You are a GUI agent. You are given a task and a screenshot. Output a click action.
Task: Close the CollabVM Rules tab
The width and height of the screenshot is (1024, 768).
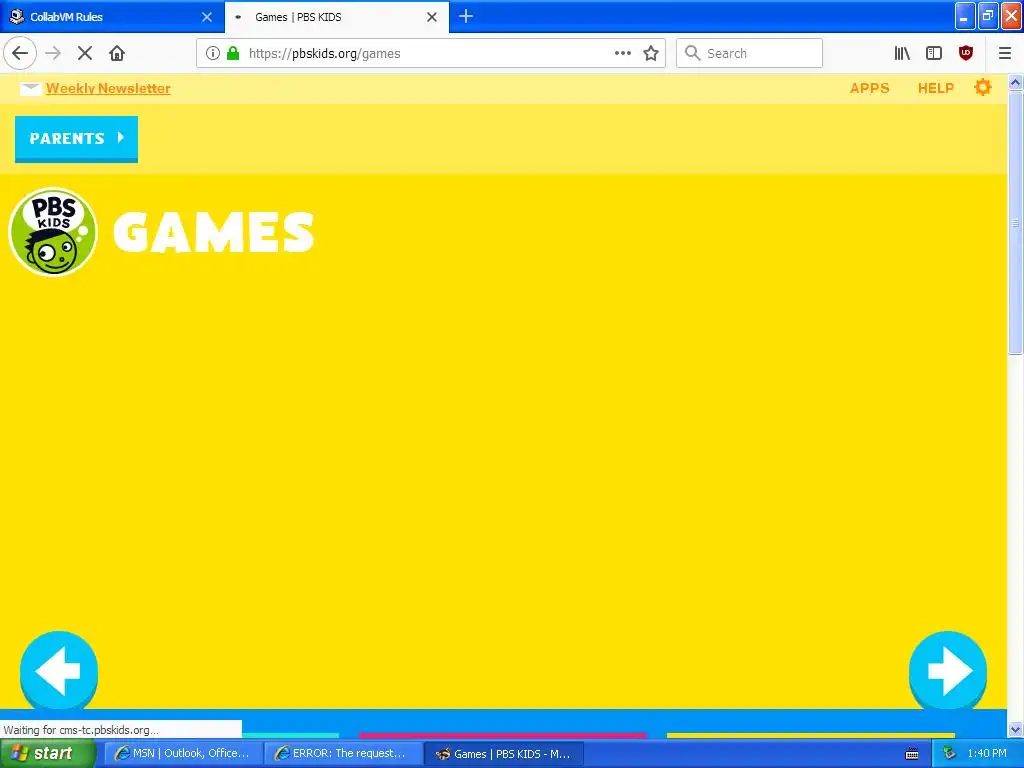[x=207, y=17]
